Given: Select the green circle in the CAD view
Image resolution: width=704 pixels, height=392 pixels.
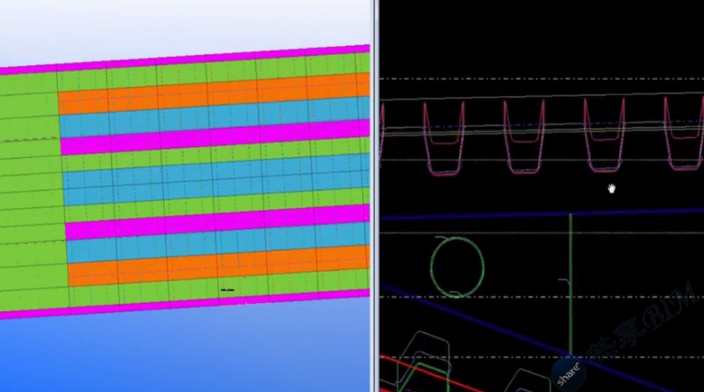Looking at the screenshot, I should point(457,267).
